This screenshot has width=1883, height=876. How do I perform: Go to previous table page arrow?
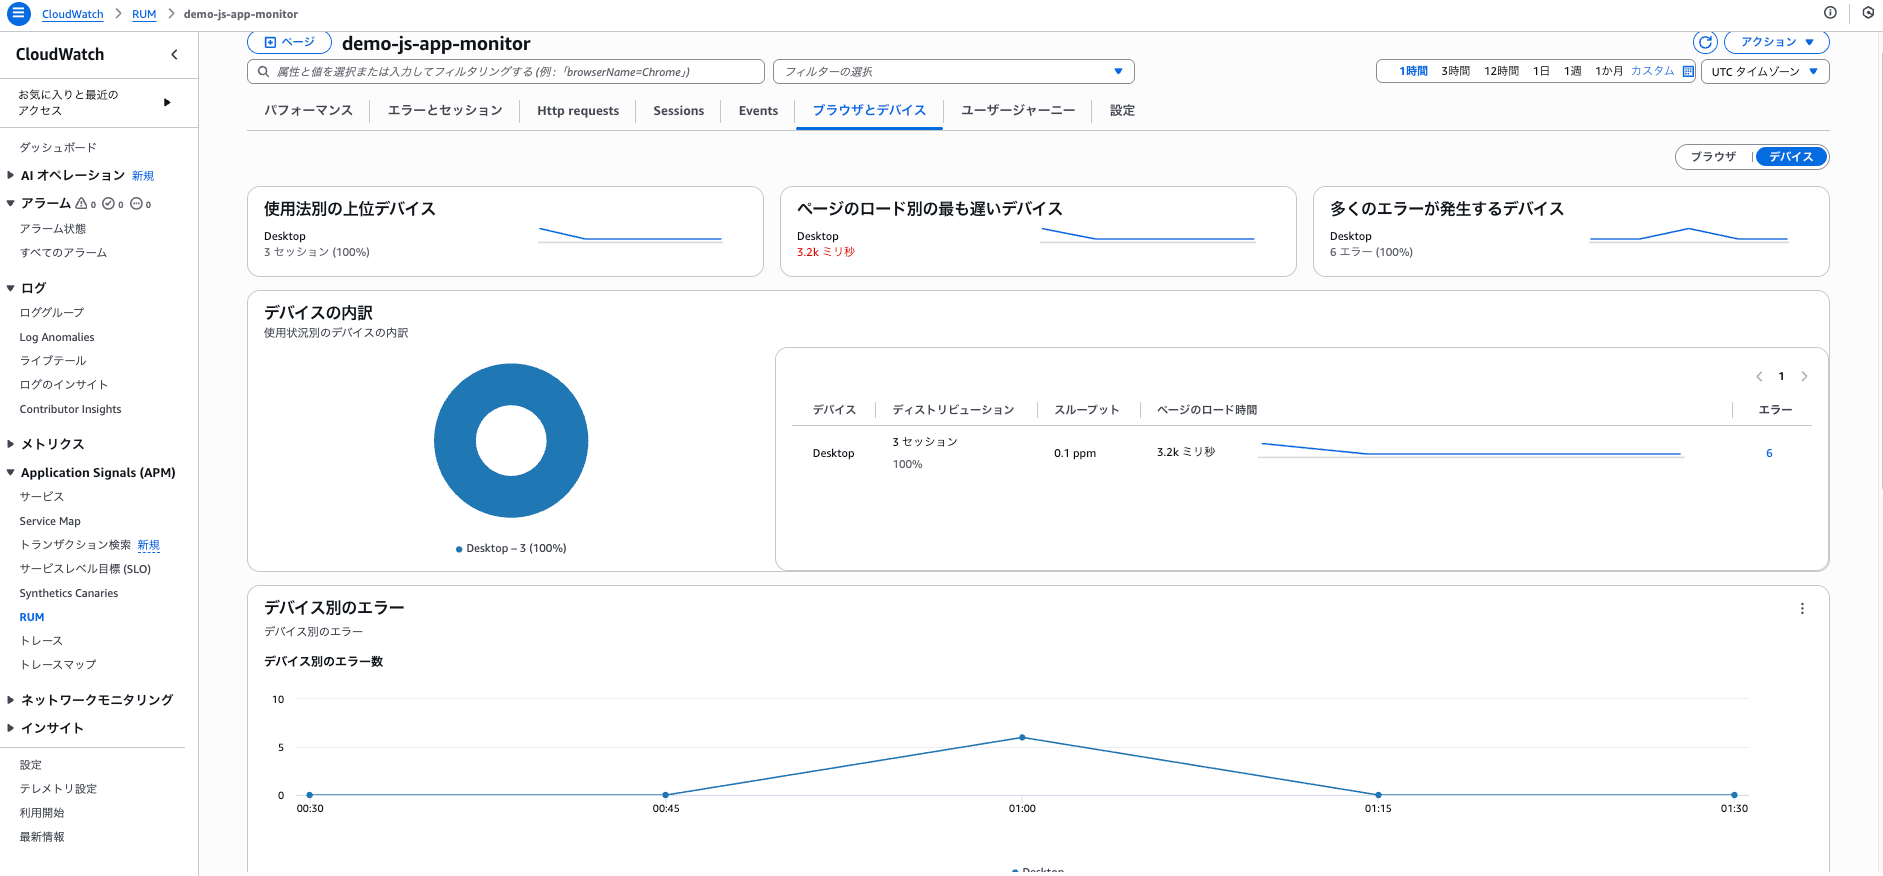pyautogui.click(x=1759, y=376)
